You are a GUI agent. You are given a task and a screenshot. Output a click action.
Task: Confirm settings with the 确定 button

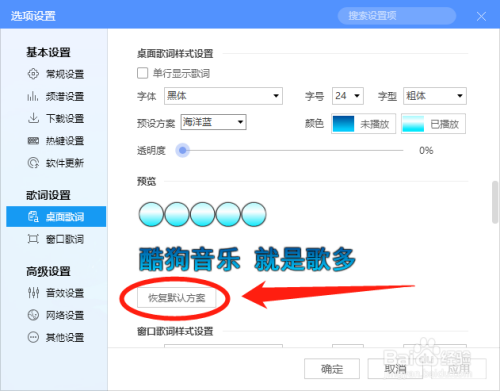(332, 369)
